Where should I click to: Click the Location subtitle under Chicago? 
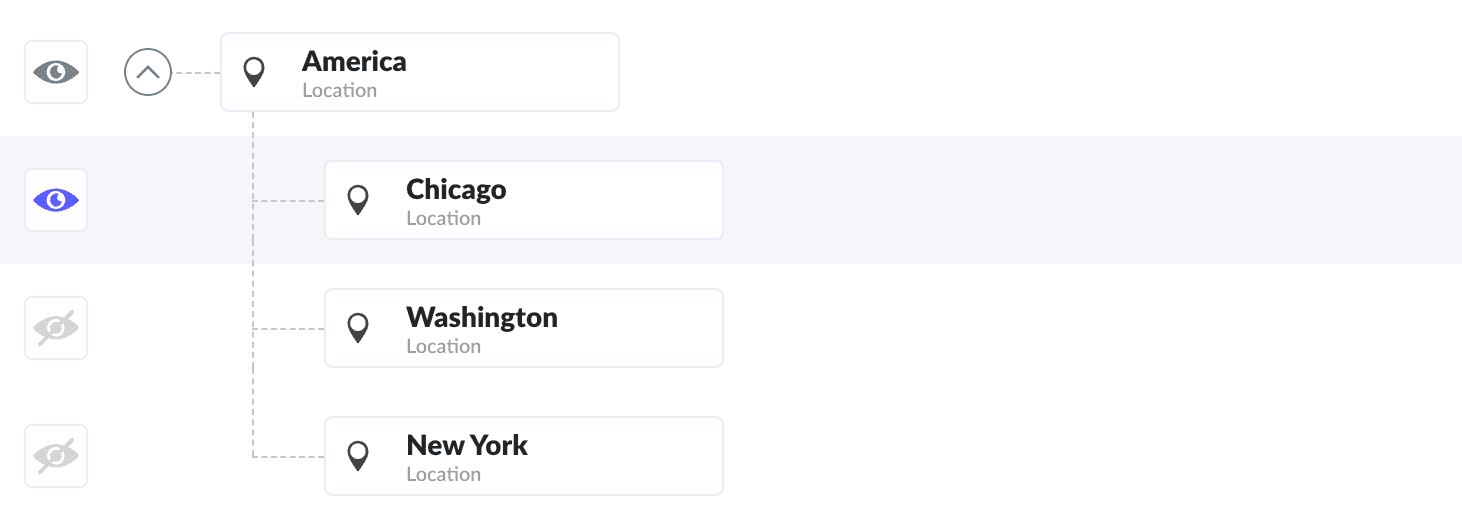444,219
